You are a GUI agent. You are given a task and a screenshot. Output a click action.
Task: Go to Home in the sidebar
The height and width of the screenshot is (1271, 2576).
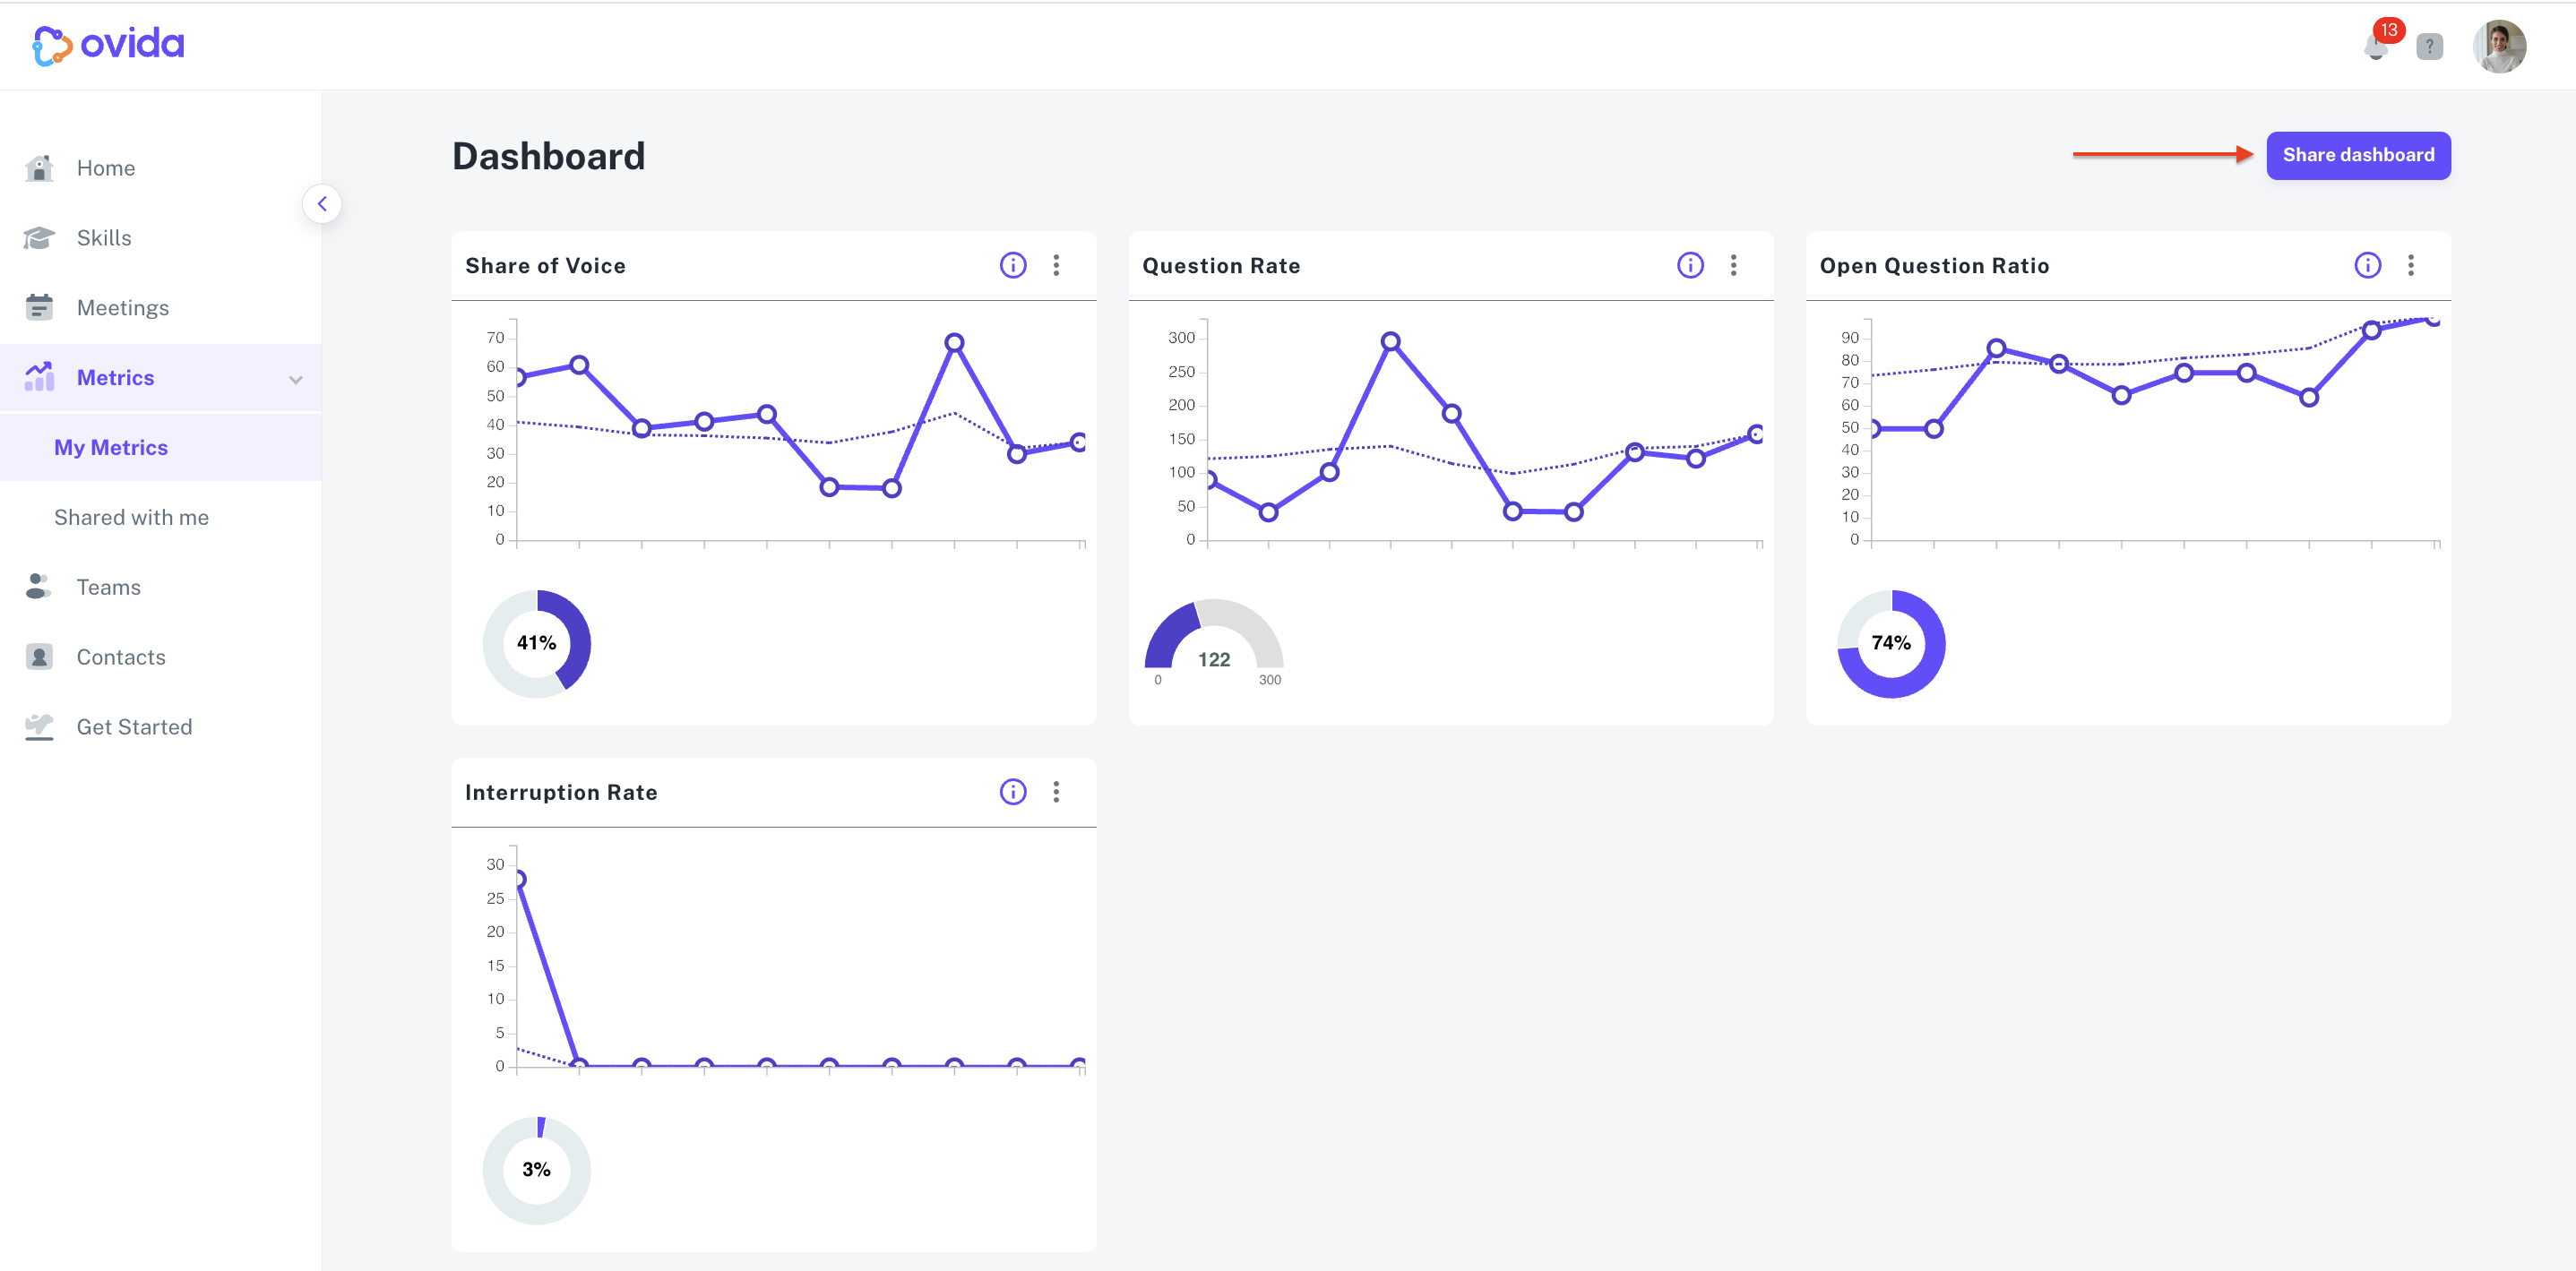point(106,168)
